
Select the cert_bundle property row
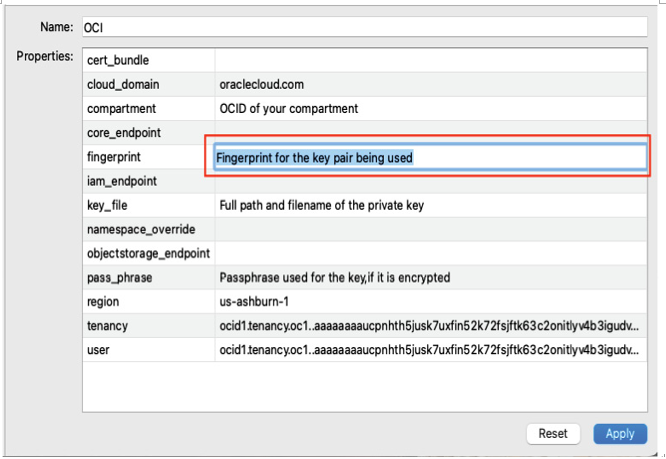(365, 60)
